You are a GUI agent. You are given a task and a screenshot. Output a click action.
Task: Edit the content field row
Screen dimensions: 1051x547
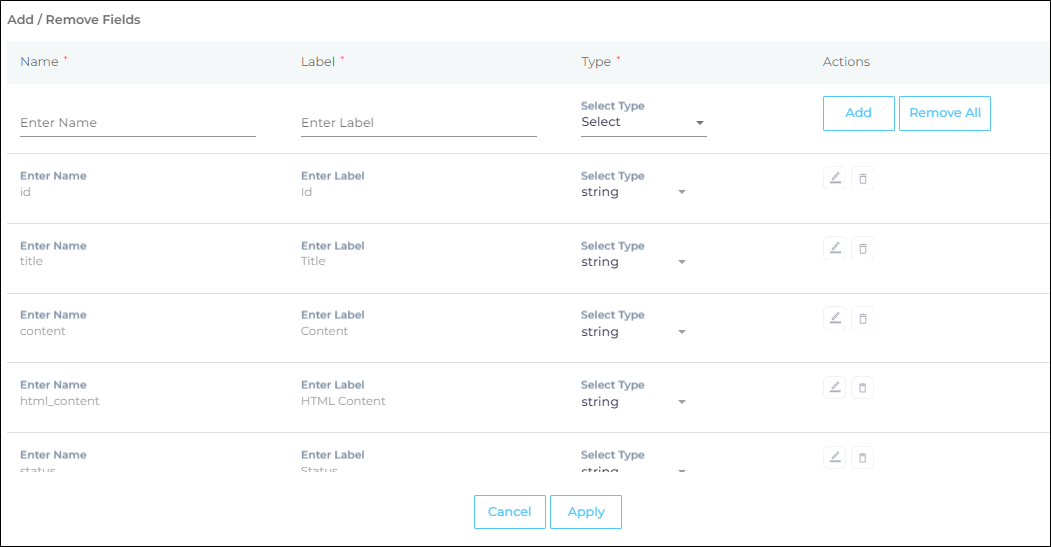coord(834,318)
